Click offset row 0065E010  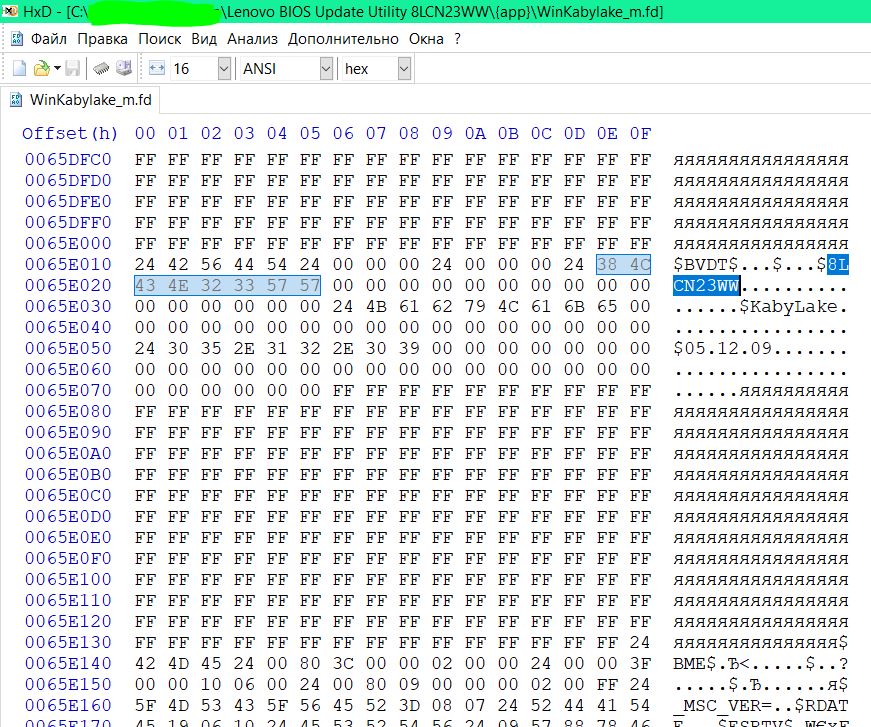click(x=68, y=264)
